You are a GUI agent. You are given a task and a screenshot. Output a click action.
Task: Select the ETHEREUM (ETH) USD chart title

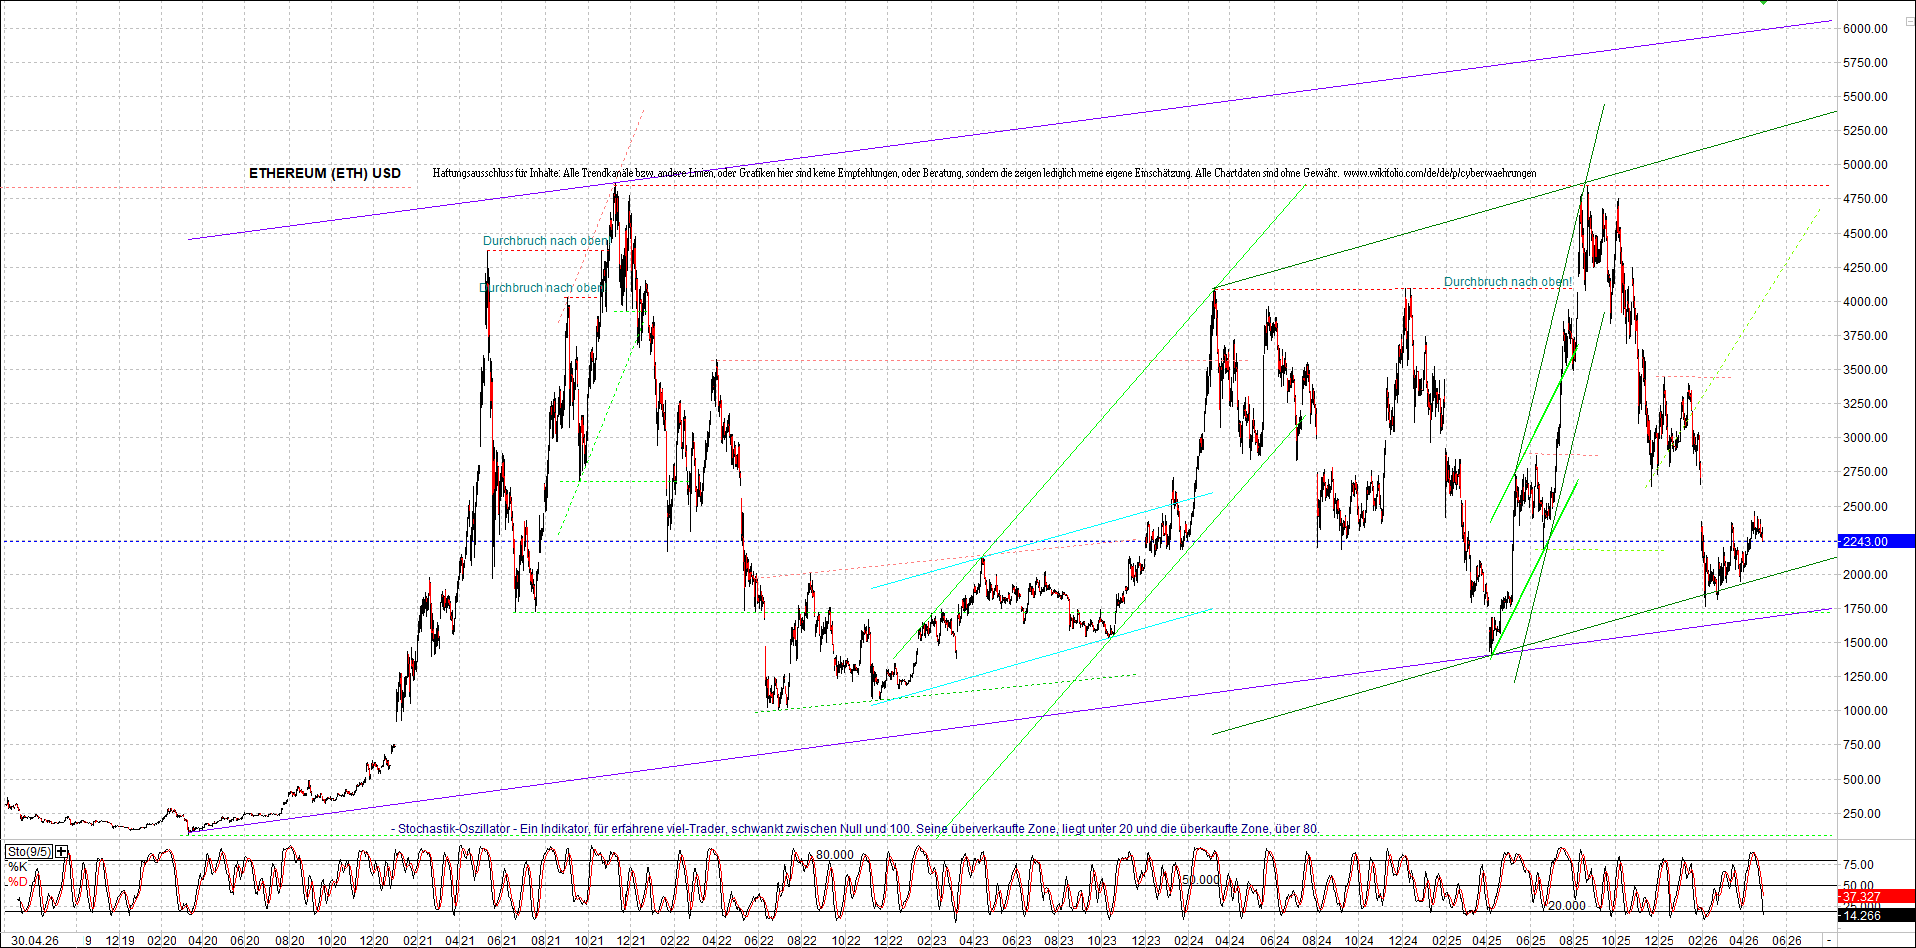pos(325,173)
